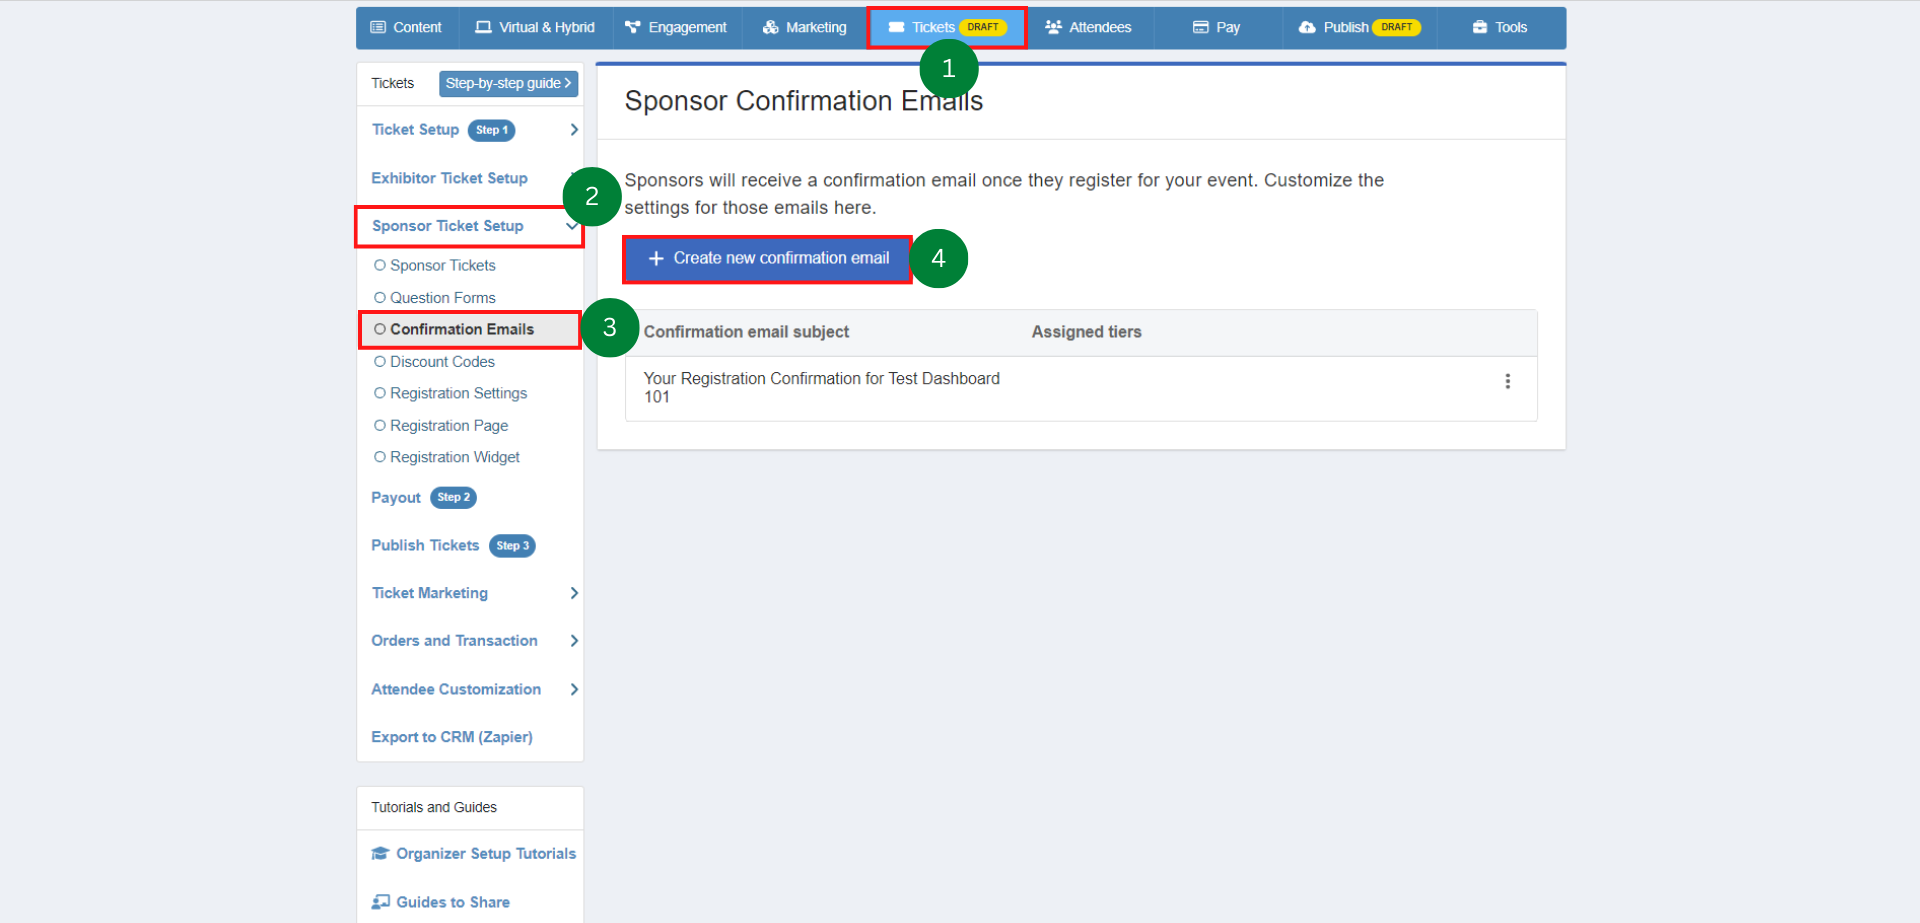Click the Virtual & Hybrid laptop icon

coord(484,27)
